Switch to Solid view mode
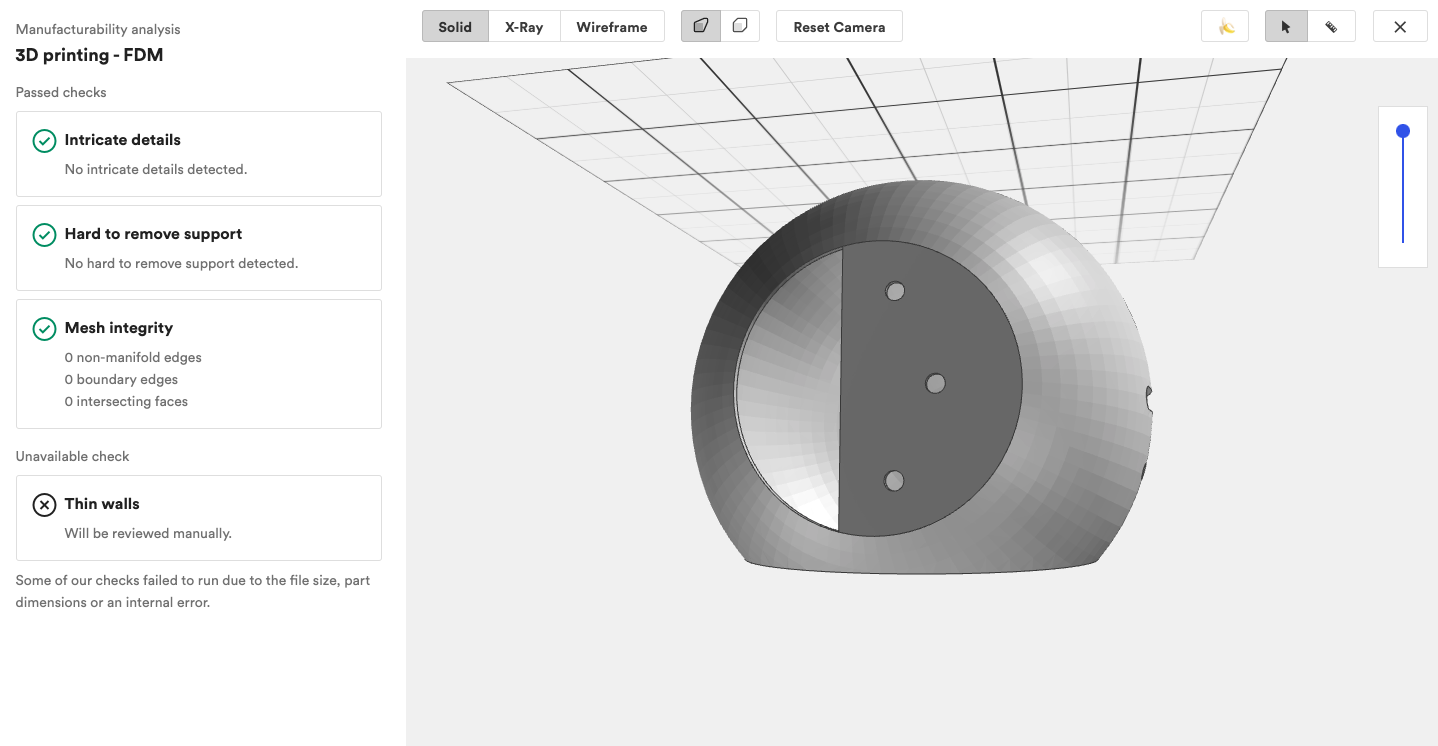Viewport: 1438px width, 746px height. pyautogui.click(x=455, y=27)
